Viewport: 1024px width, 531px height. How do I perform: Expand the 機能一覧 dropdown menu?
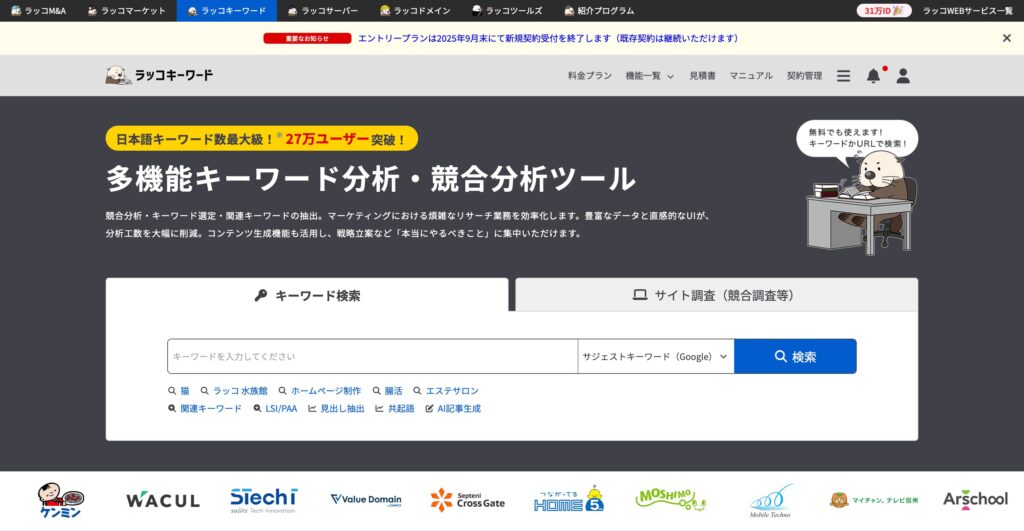pos(649,76)
